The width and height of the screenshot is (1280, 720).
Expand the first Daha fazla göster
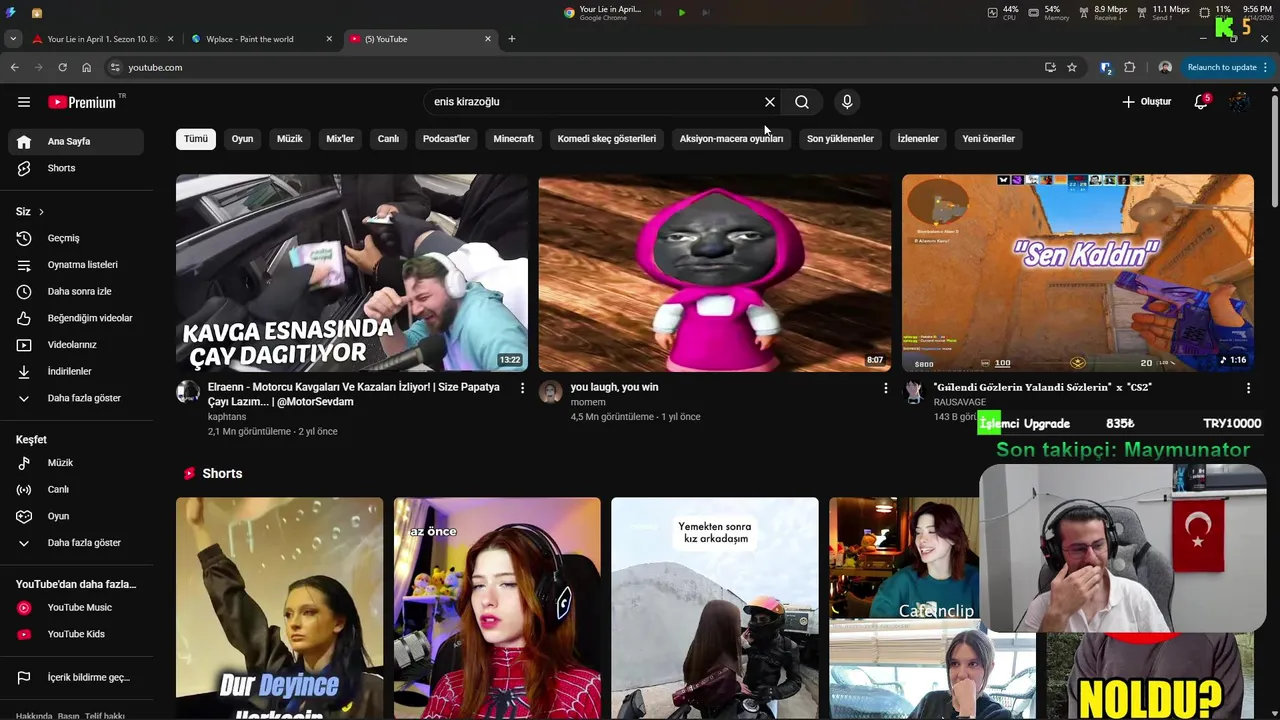[x=76, y=398]
